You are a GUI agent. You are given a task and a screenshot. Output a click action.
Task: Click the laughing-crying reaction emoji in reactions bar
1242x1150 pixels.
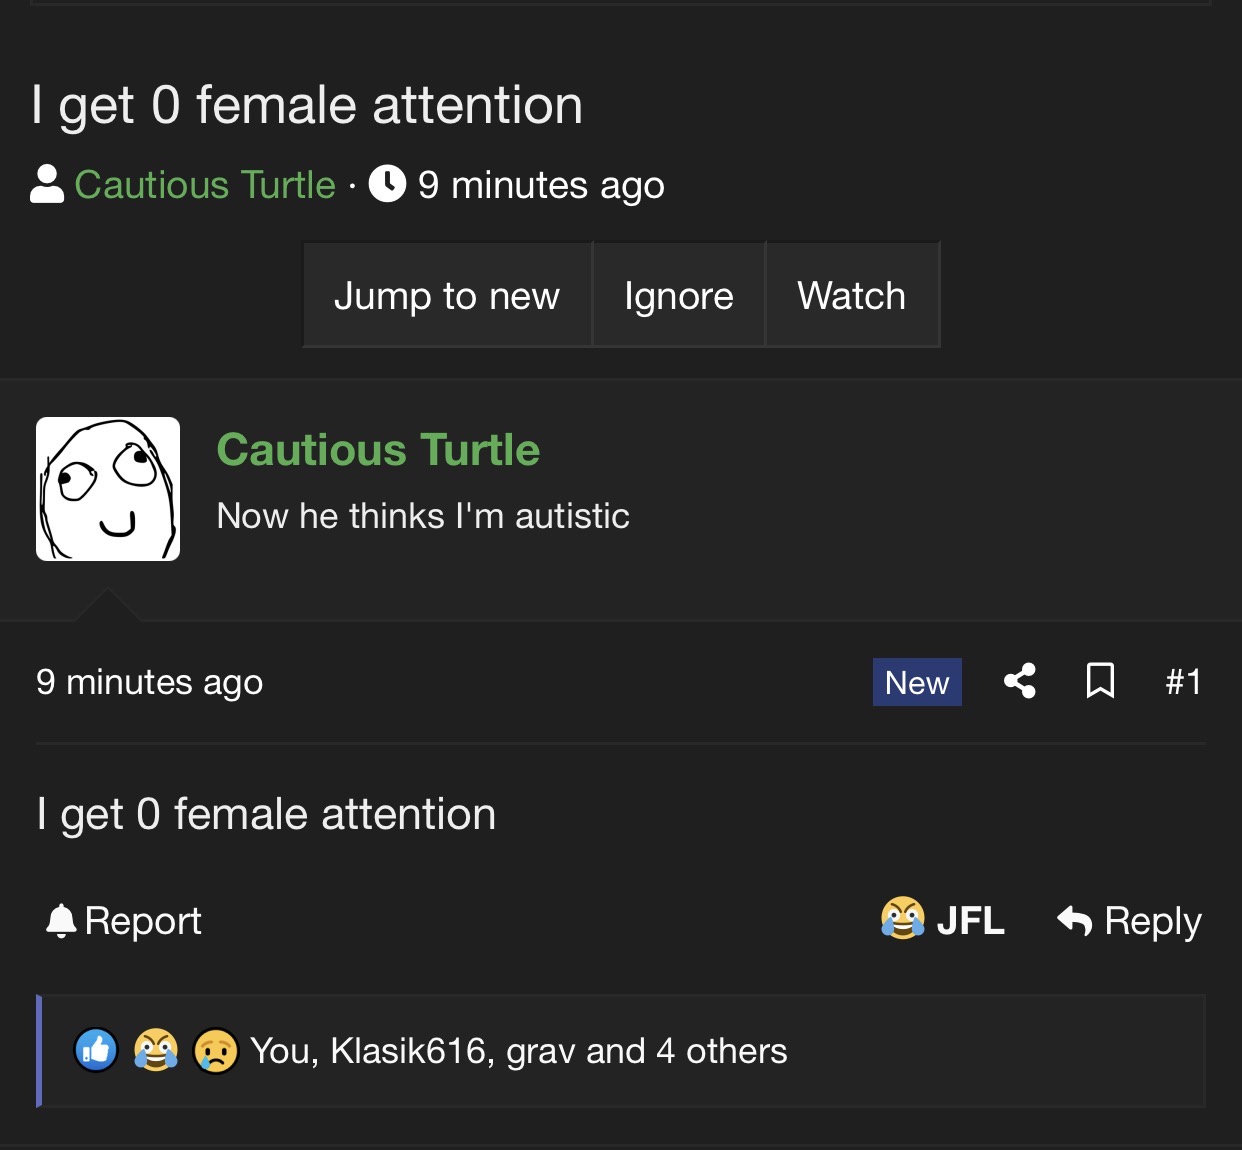click(155, 1051)
